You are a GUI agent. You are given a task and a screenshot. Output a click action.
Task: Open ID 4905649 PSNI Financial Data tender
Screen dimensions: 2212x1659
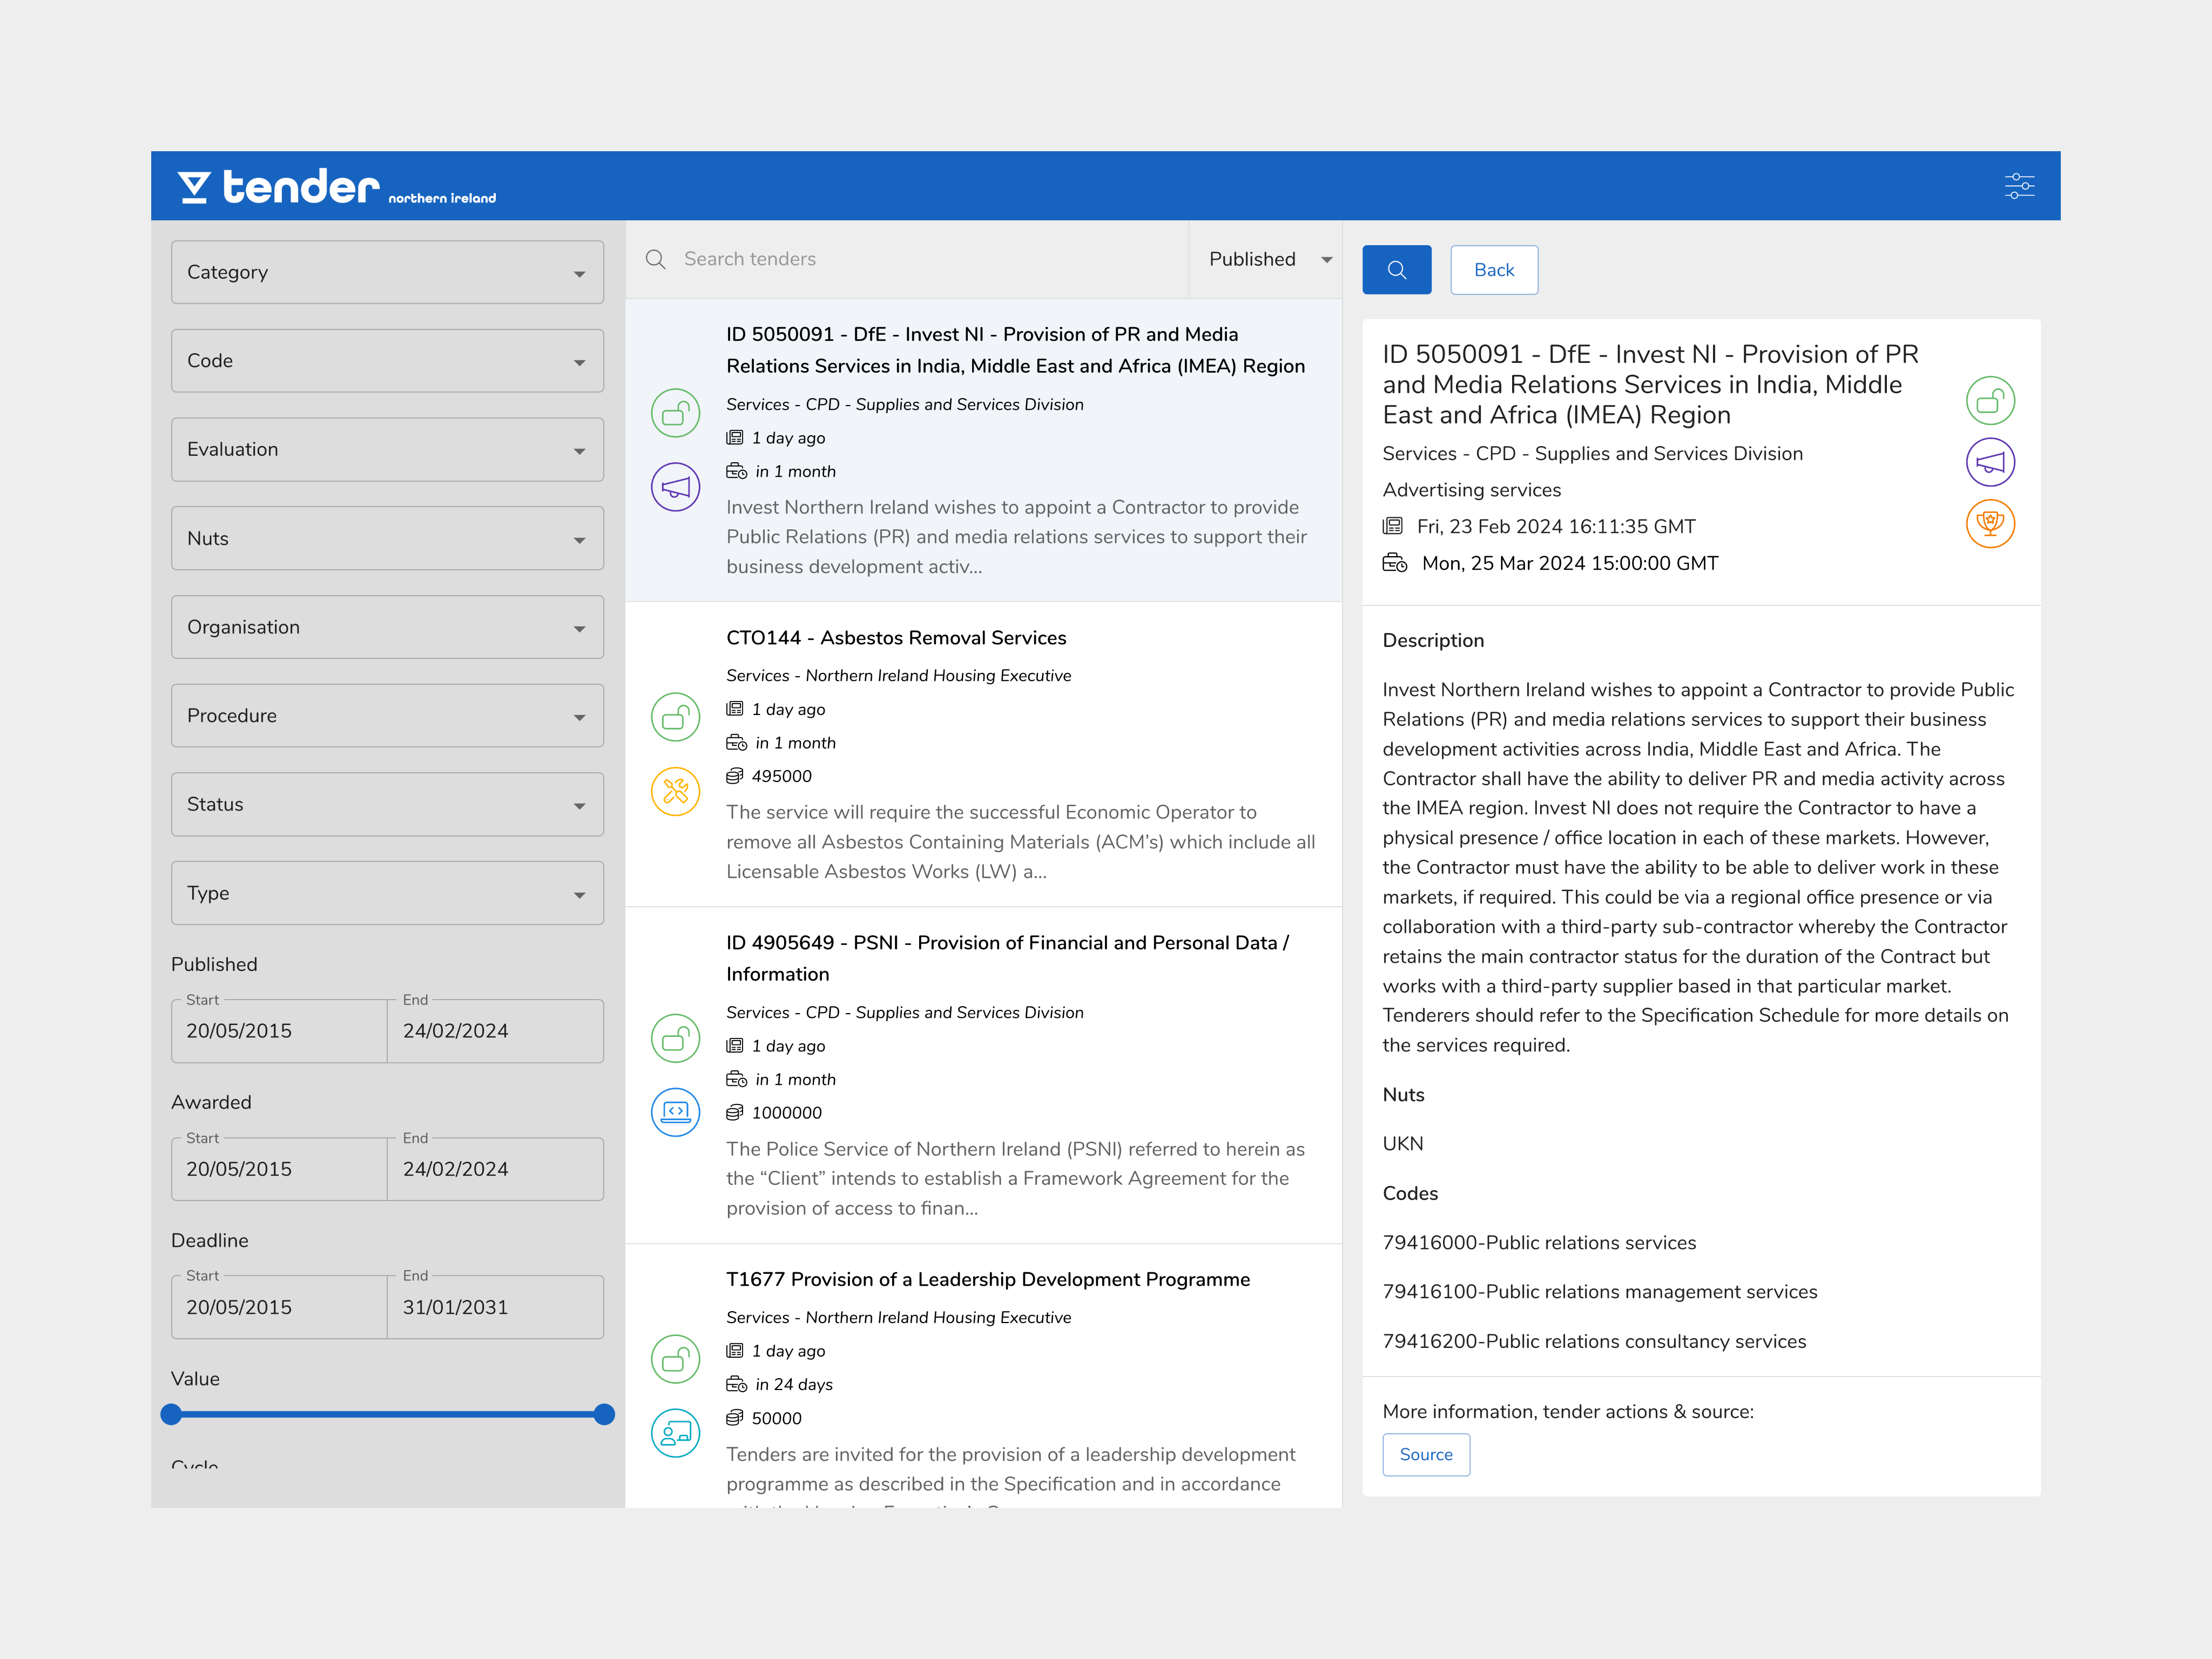(x=983, y=1075)
